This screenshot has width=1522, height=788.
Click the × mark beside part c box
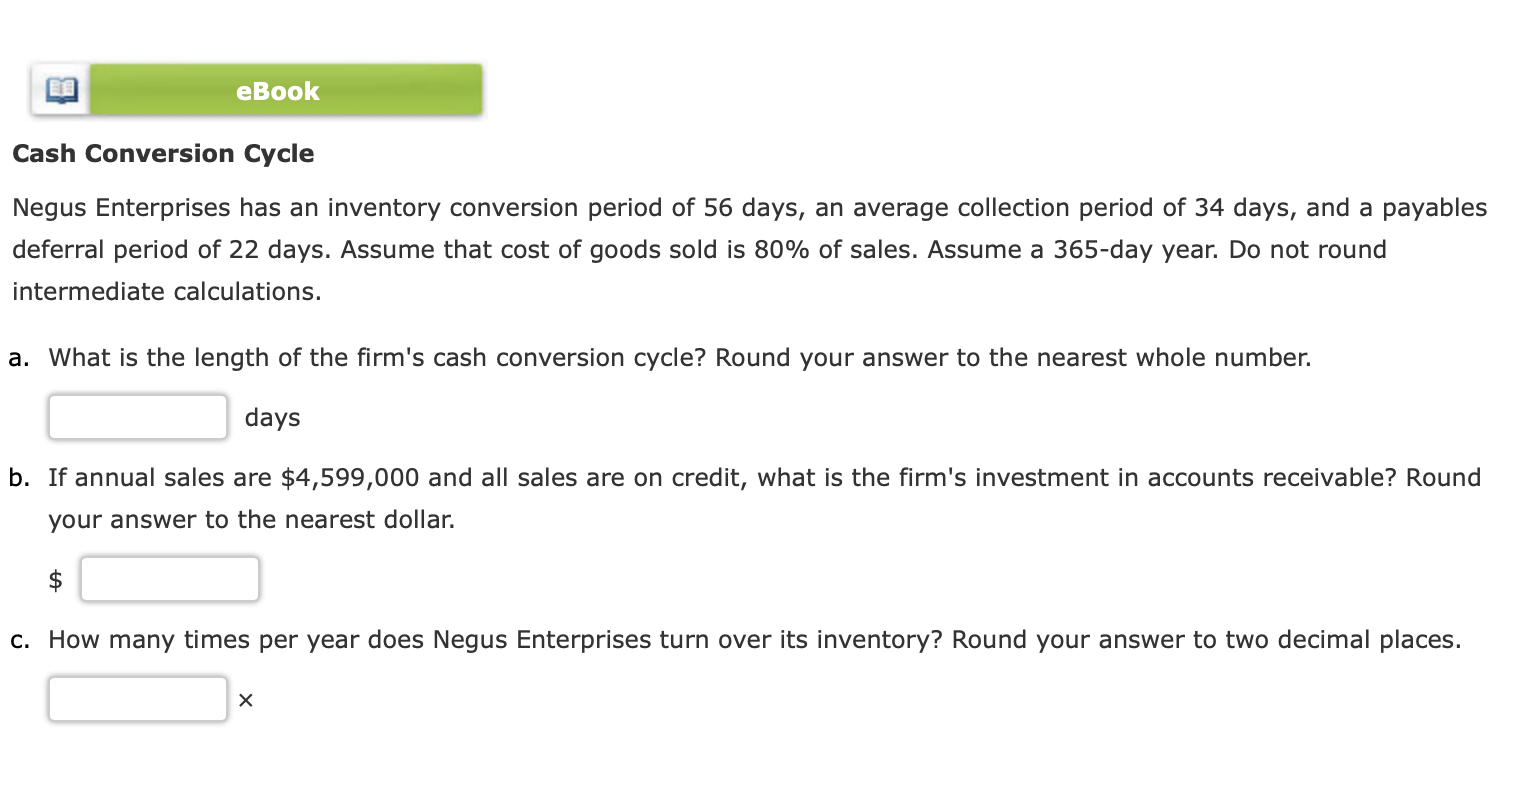[x=245, y=700]
